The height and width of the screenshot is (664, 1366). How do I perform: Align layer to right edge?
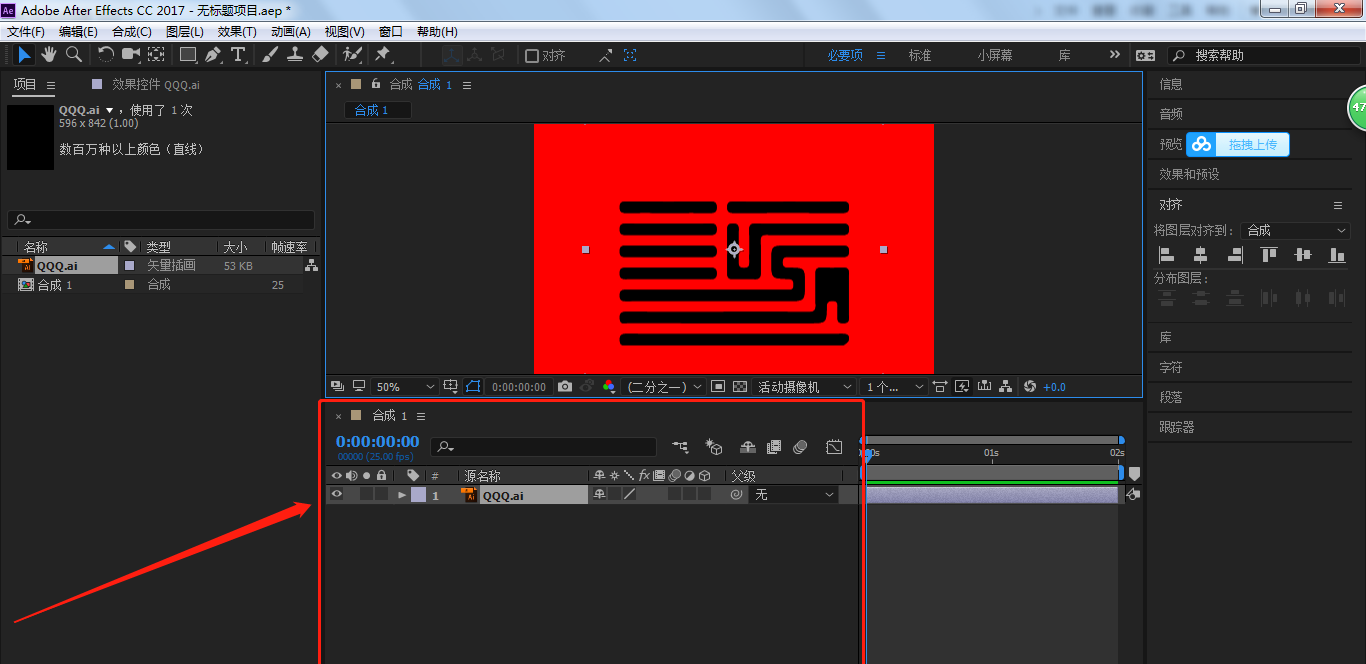coord(1235,255)
